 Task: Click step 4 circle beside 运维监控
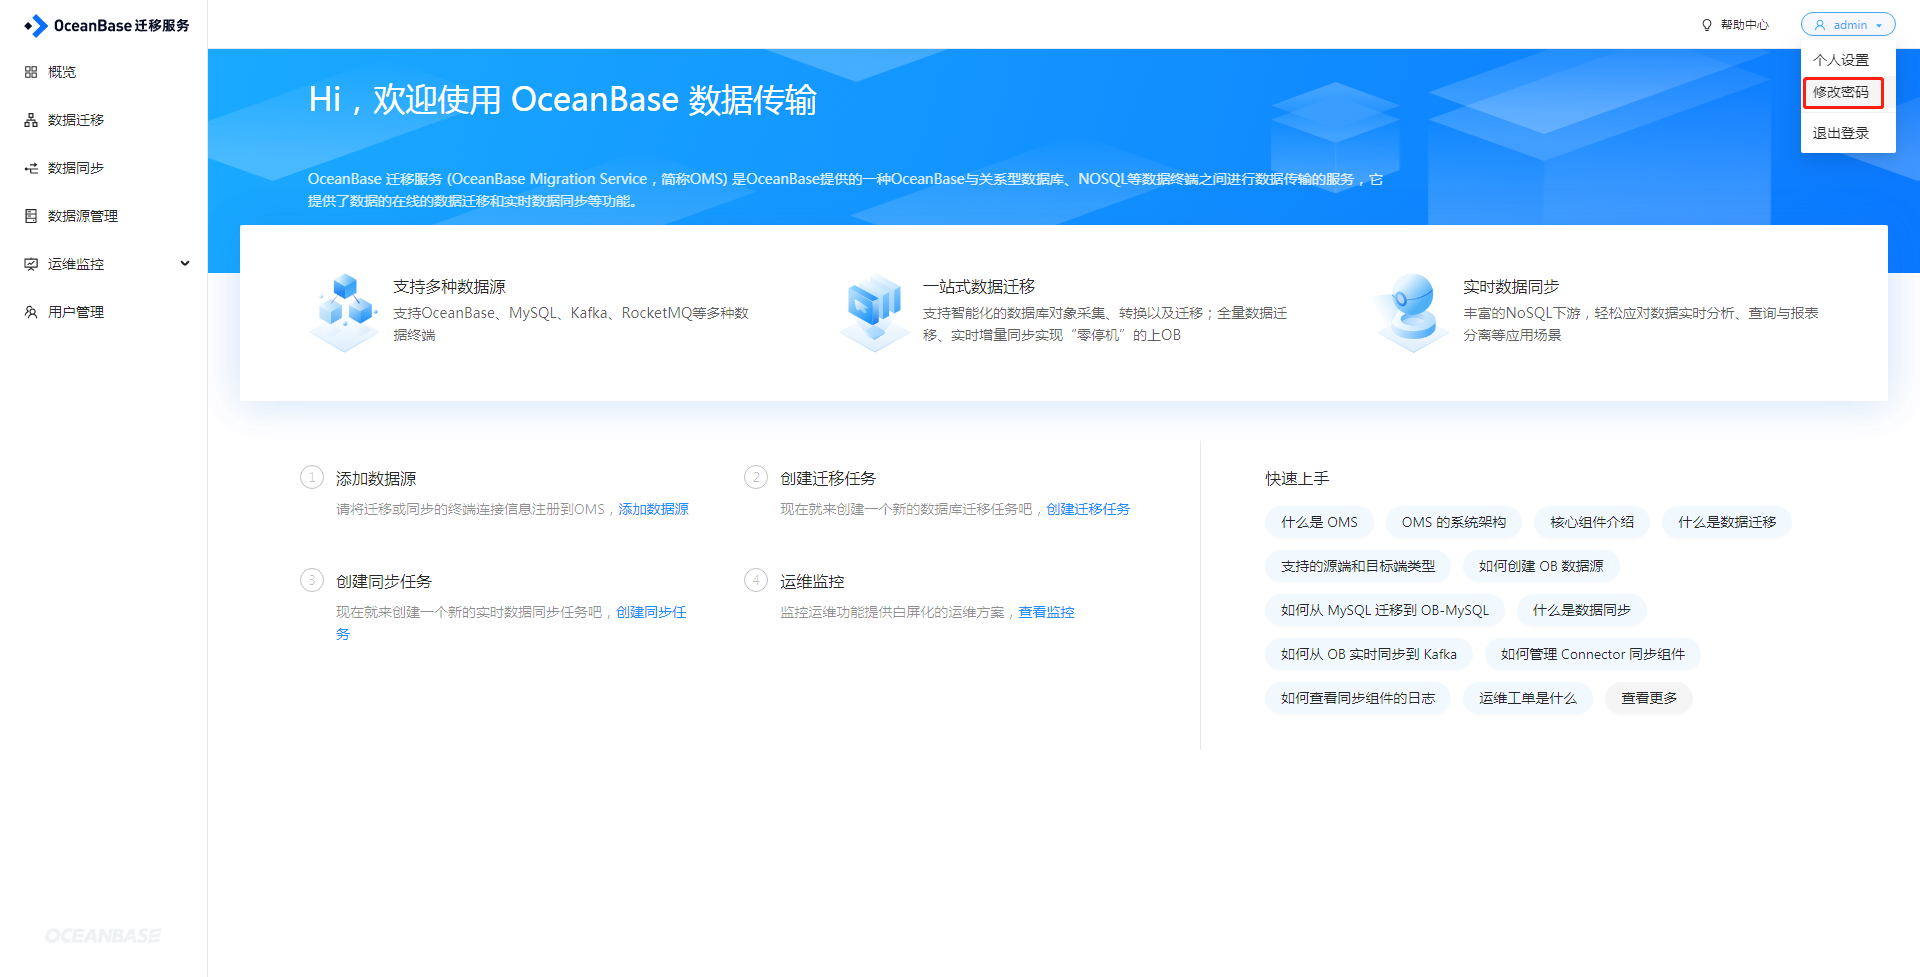click(756, 580)
